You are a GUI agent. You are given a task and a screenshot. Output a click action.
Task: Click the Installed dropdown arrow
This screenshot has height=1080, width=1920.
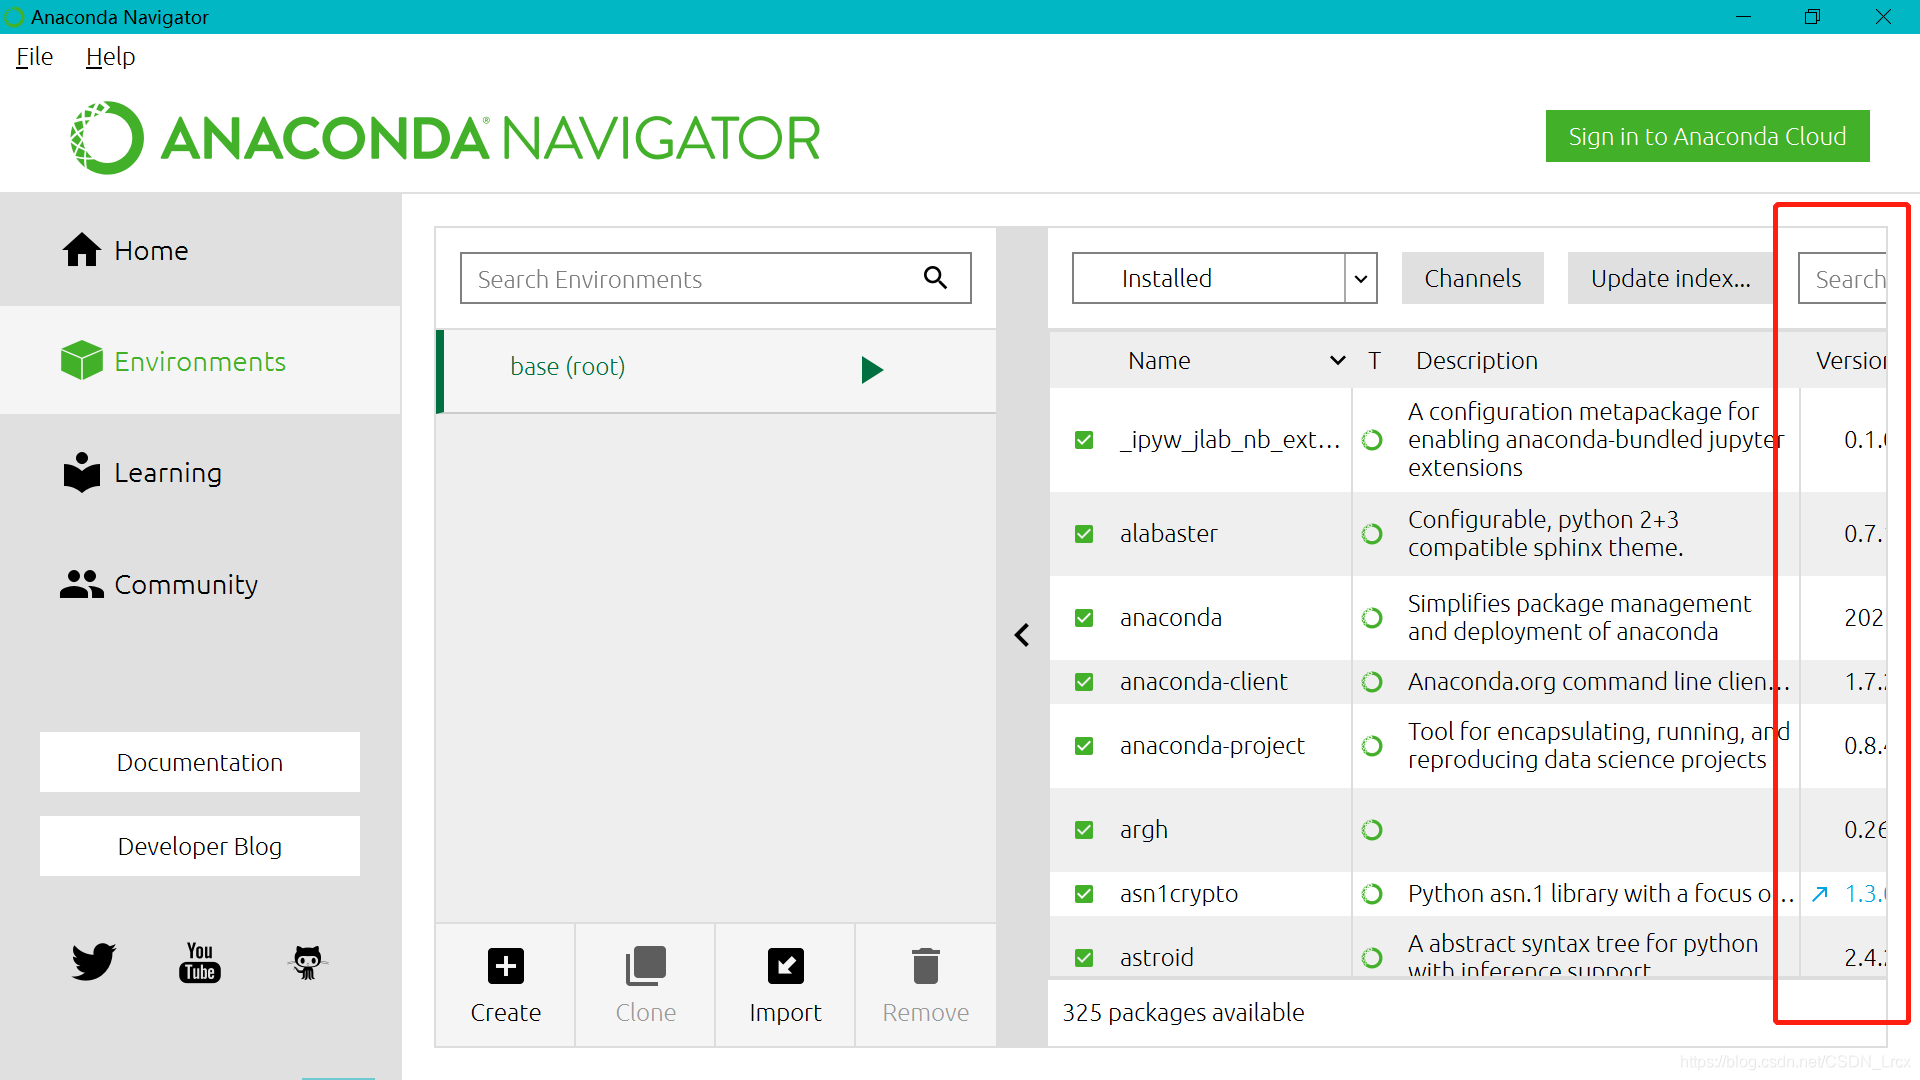click(1361, 279)
